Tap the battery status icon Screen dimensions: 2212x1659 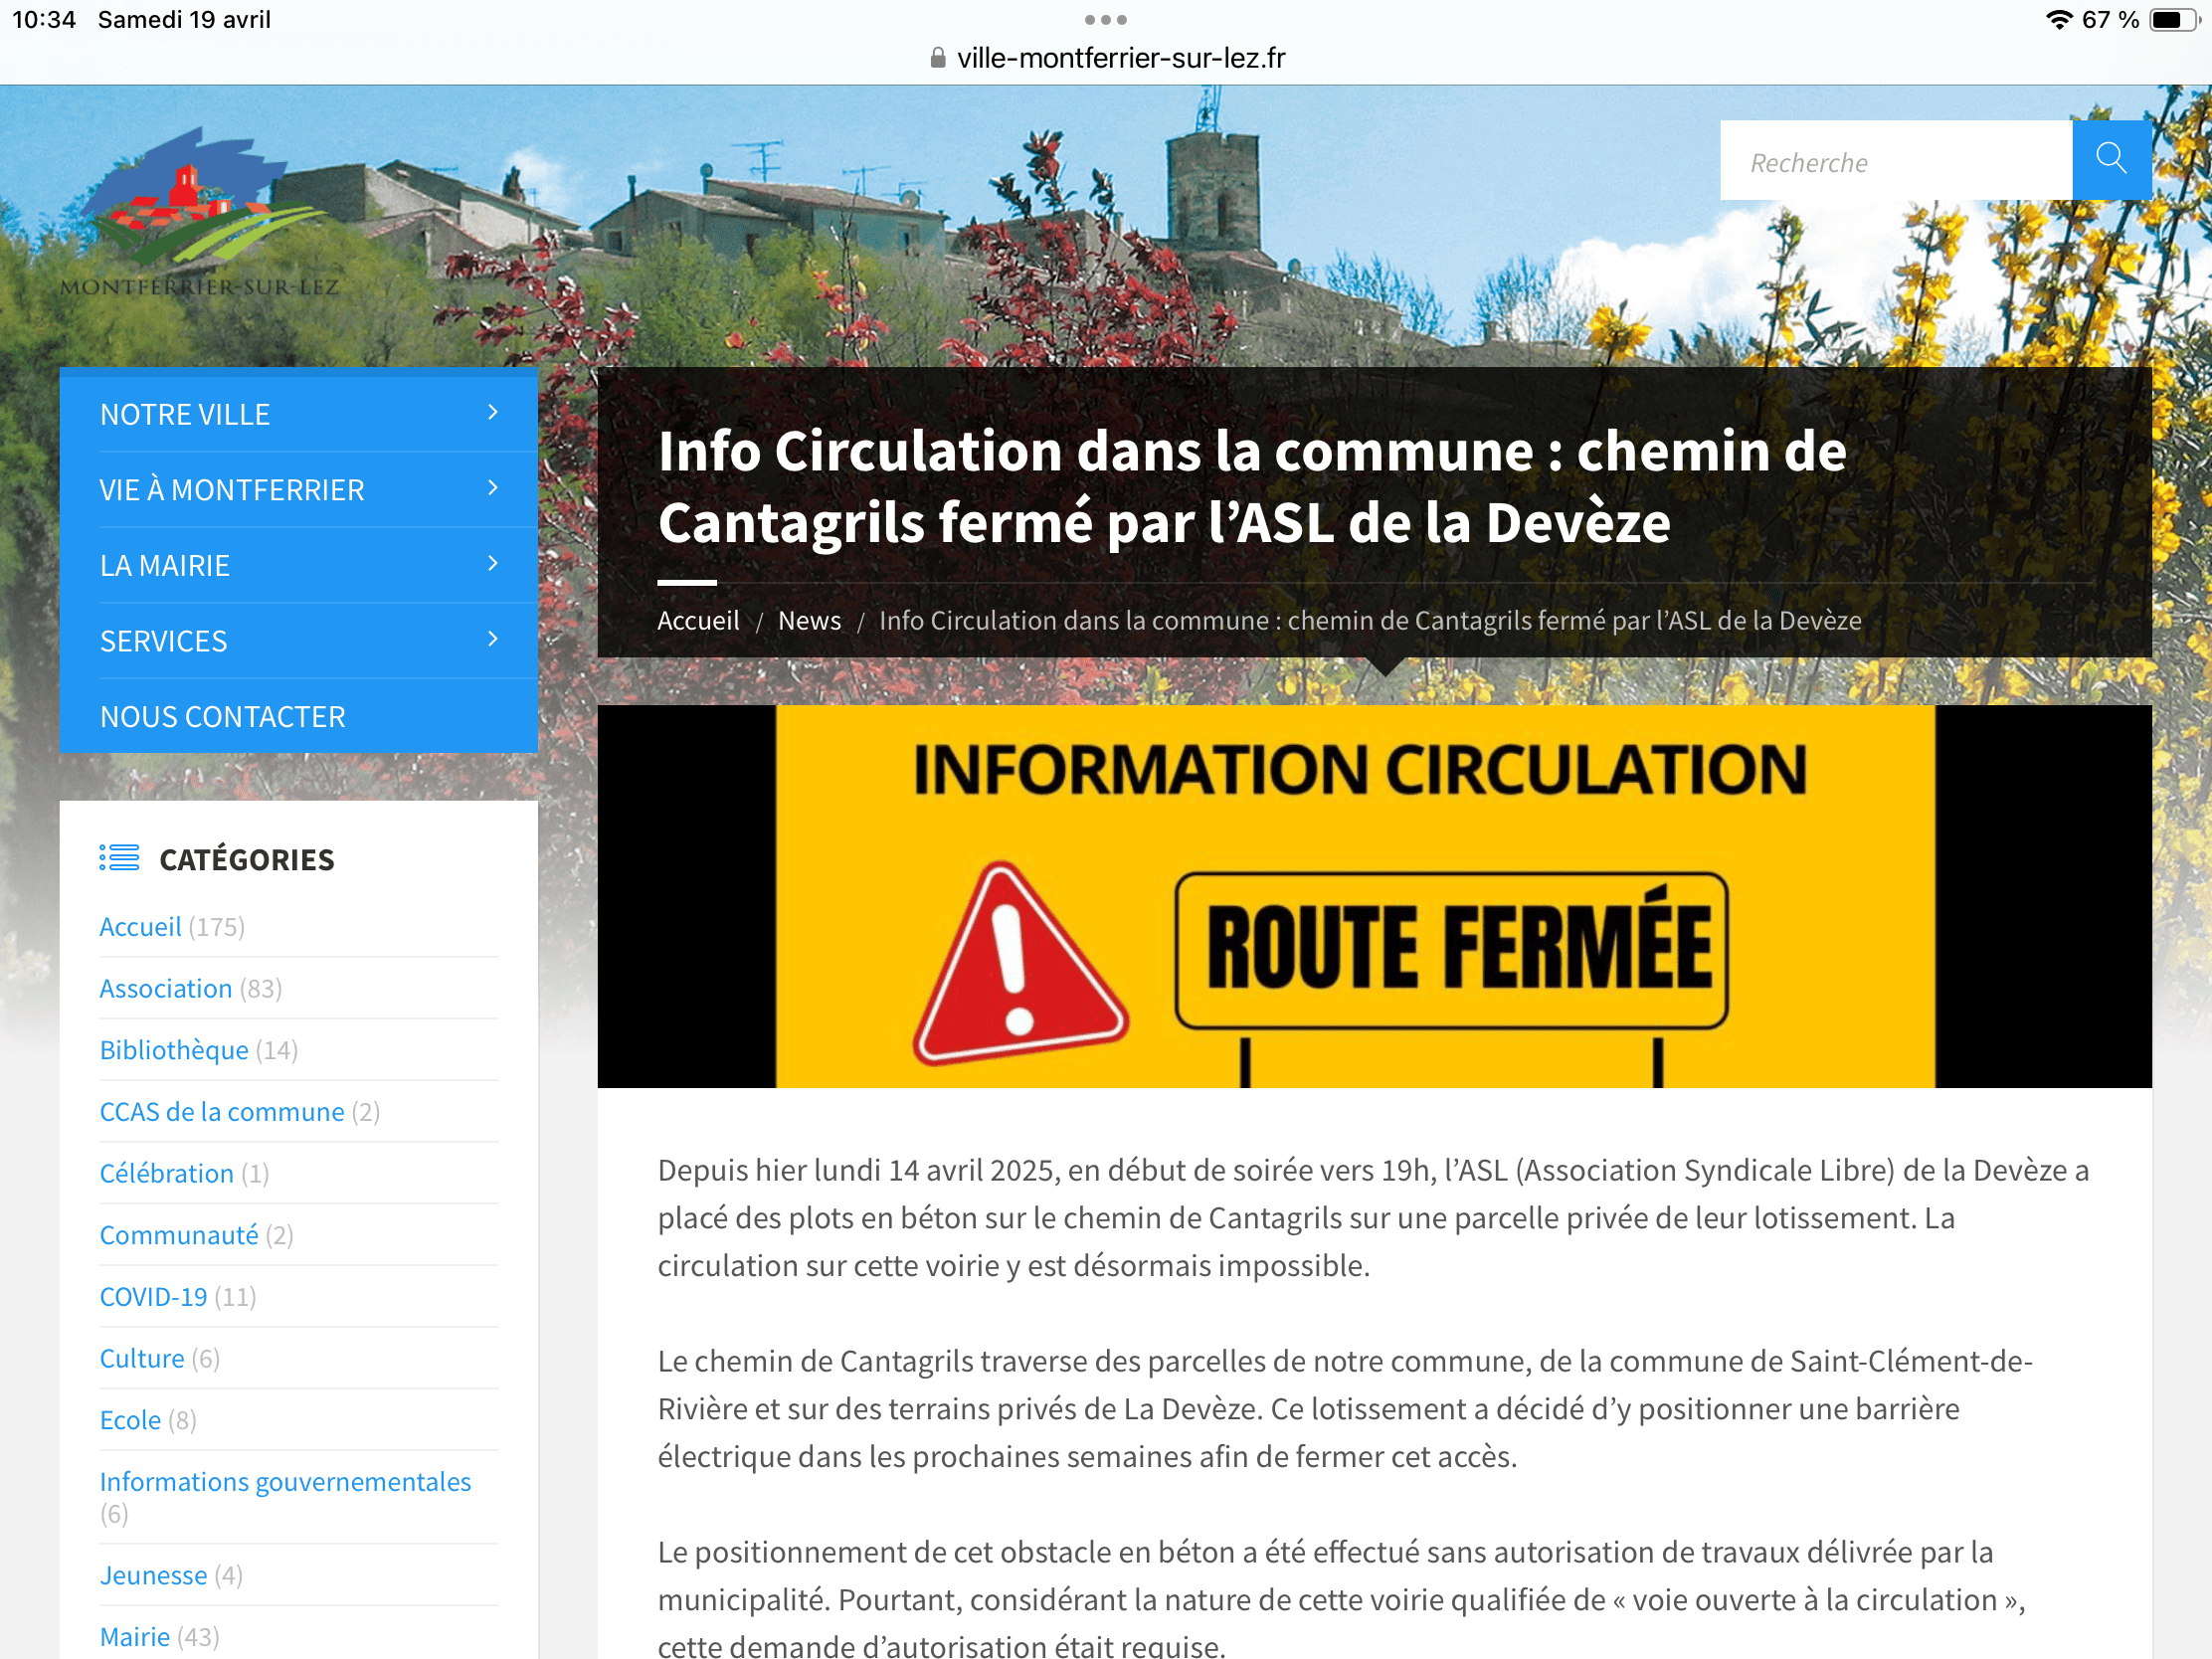coord(2173,20)
